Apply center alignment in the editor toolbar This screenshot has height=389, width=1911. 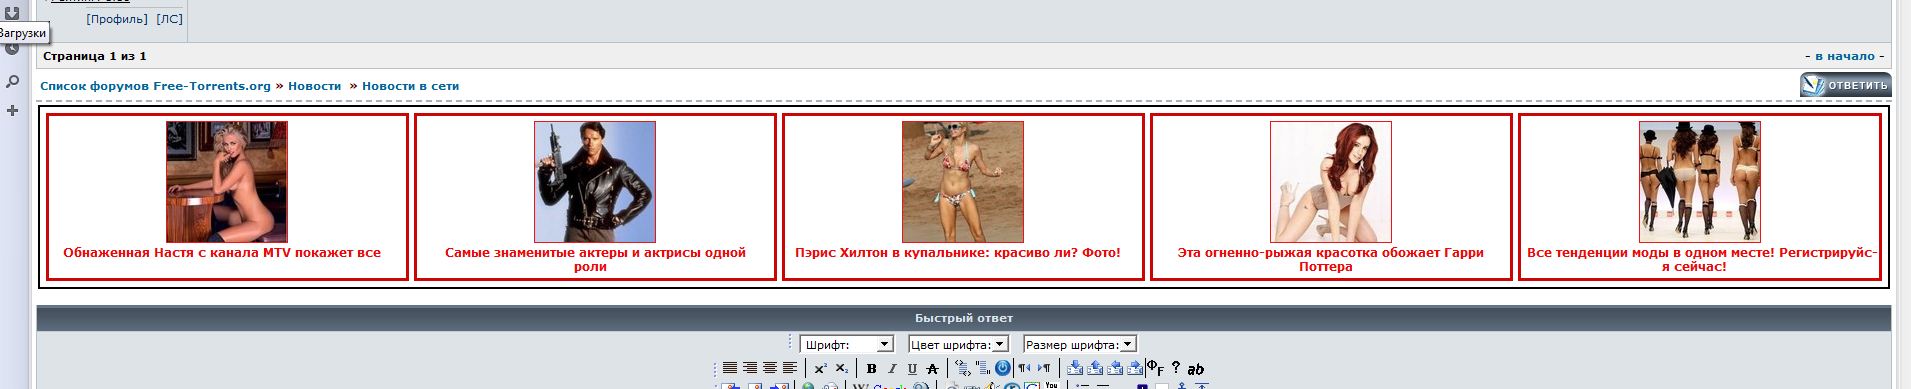770,368
